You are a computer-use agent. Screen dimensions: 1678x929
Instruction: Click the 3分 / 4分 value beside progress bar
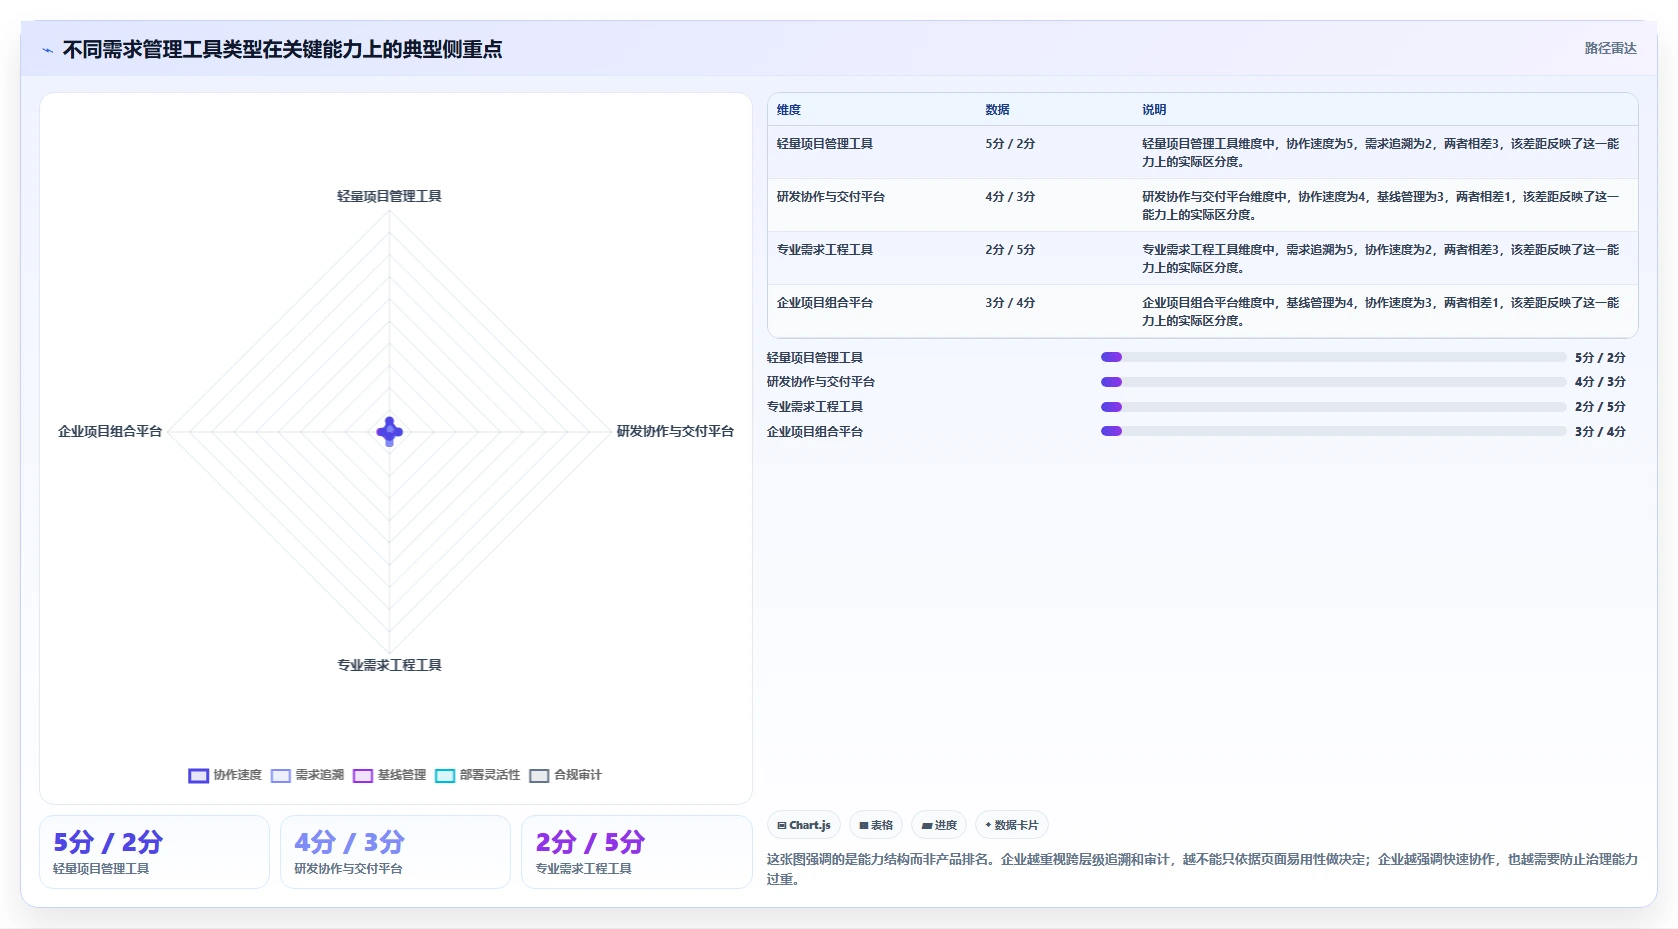tap(1600, 432)
